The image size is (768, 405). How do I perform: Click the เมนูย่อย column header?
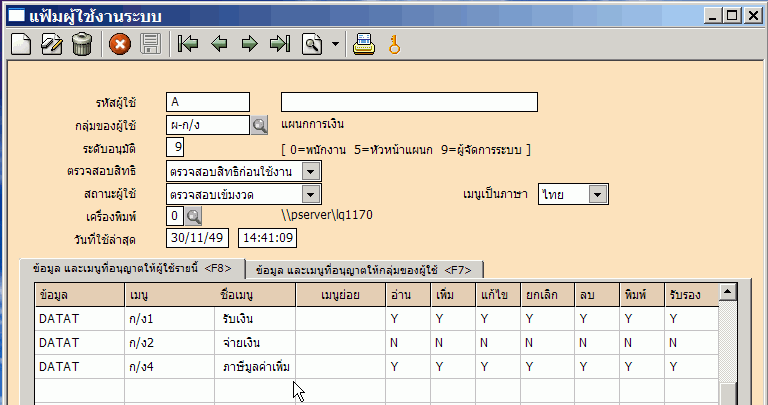coord(340,295)
